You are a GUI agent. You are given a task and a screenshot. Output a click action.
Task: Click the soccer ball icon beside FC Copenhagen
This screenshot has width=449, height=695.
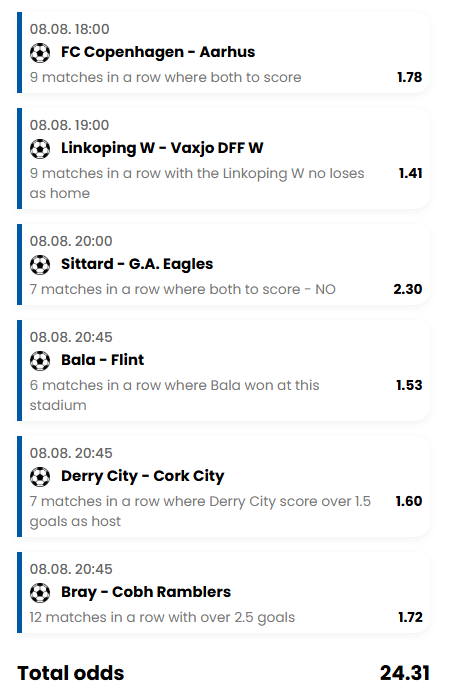click(40, 53)
